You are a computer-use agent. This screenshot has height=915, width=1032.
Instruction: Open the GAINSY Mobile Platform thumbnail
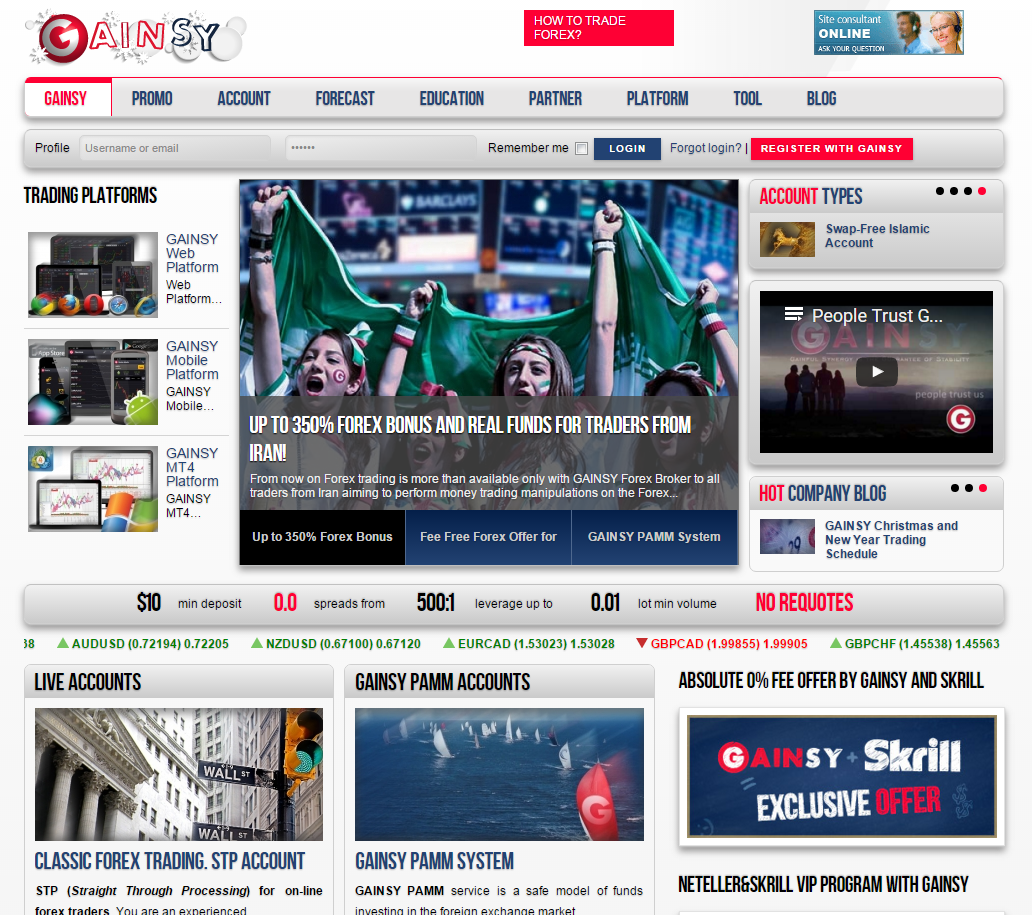pyautogui.click(x=93, y=382)
